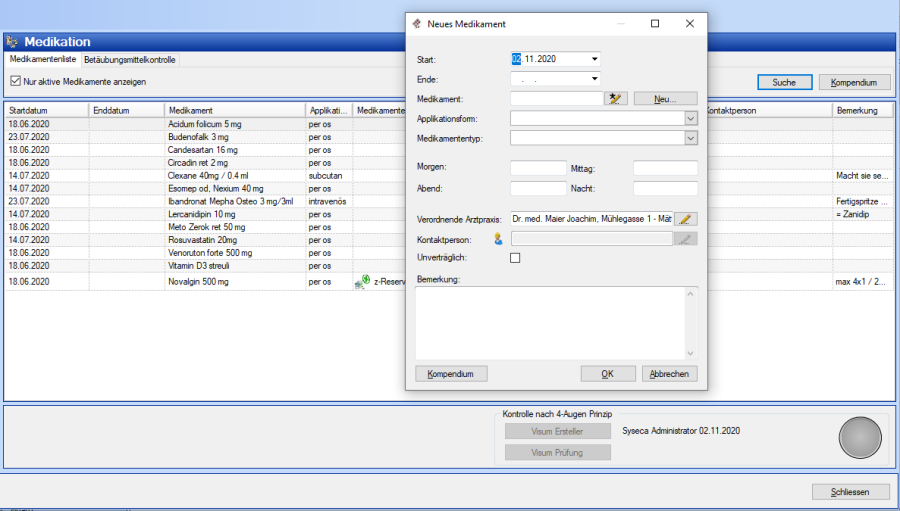
Task: Click the Medikation panel header icon
Action: [x=12, y=42]
